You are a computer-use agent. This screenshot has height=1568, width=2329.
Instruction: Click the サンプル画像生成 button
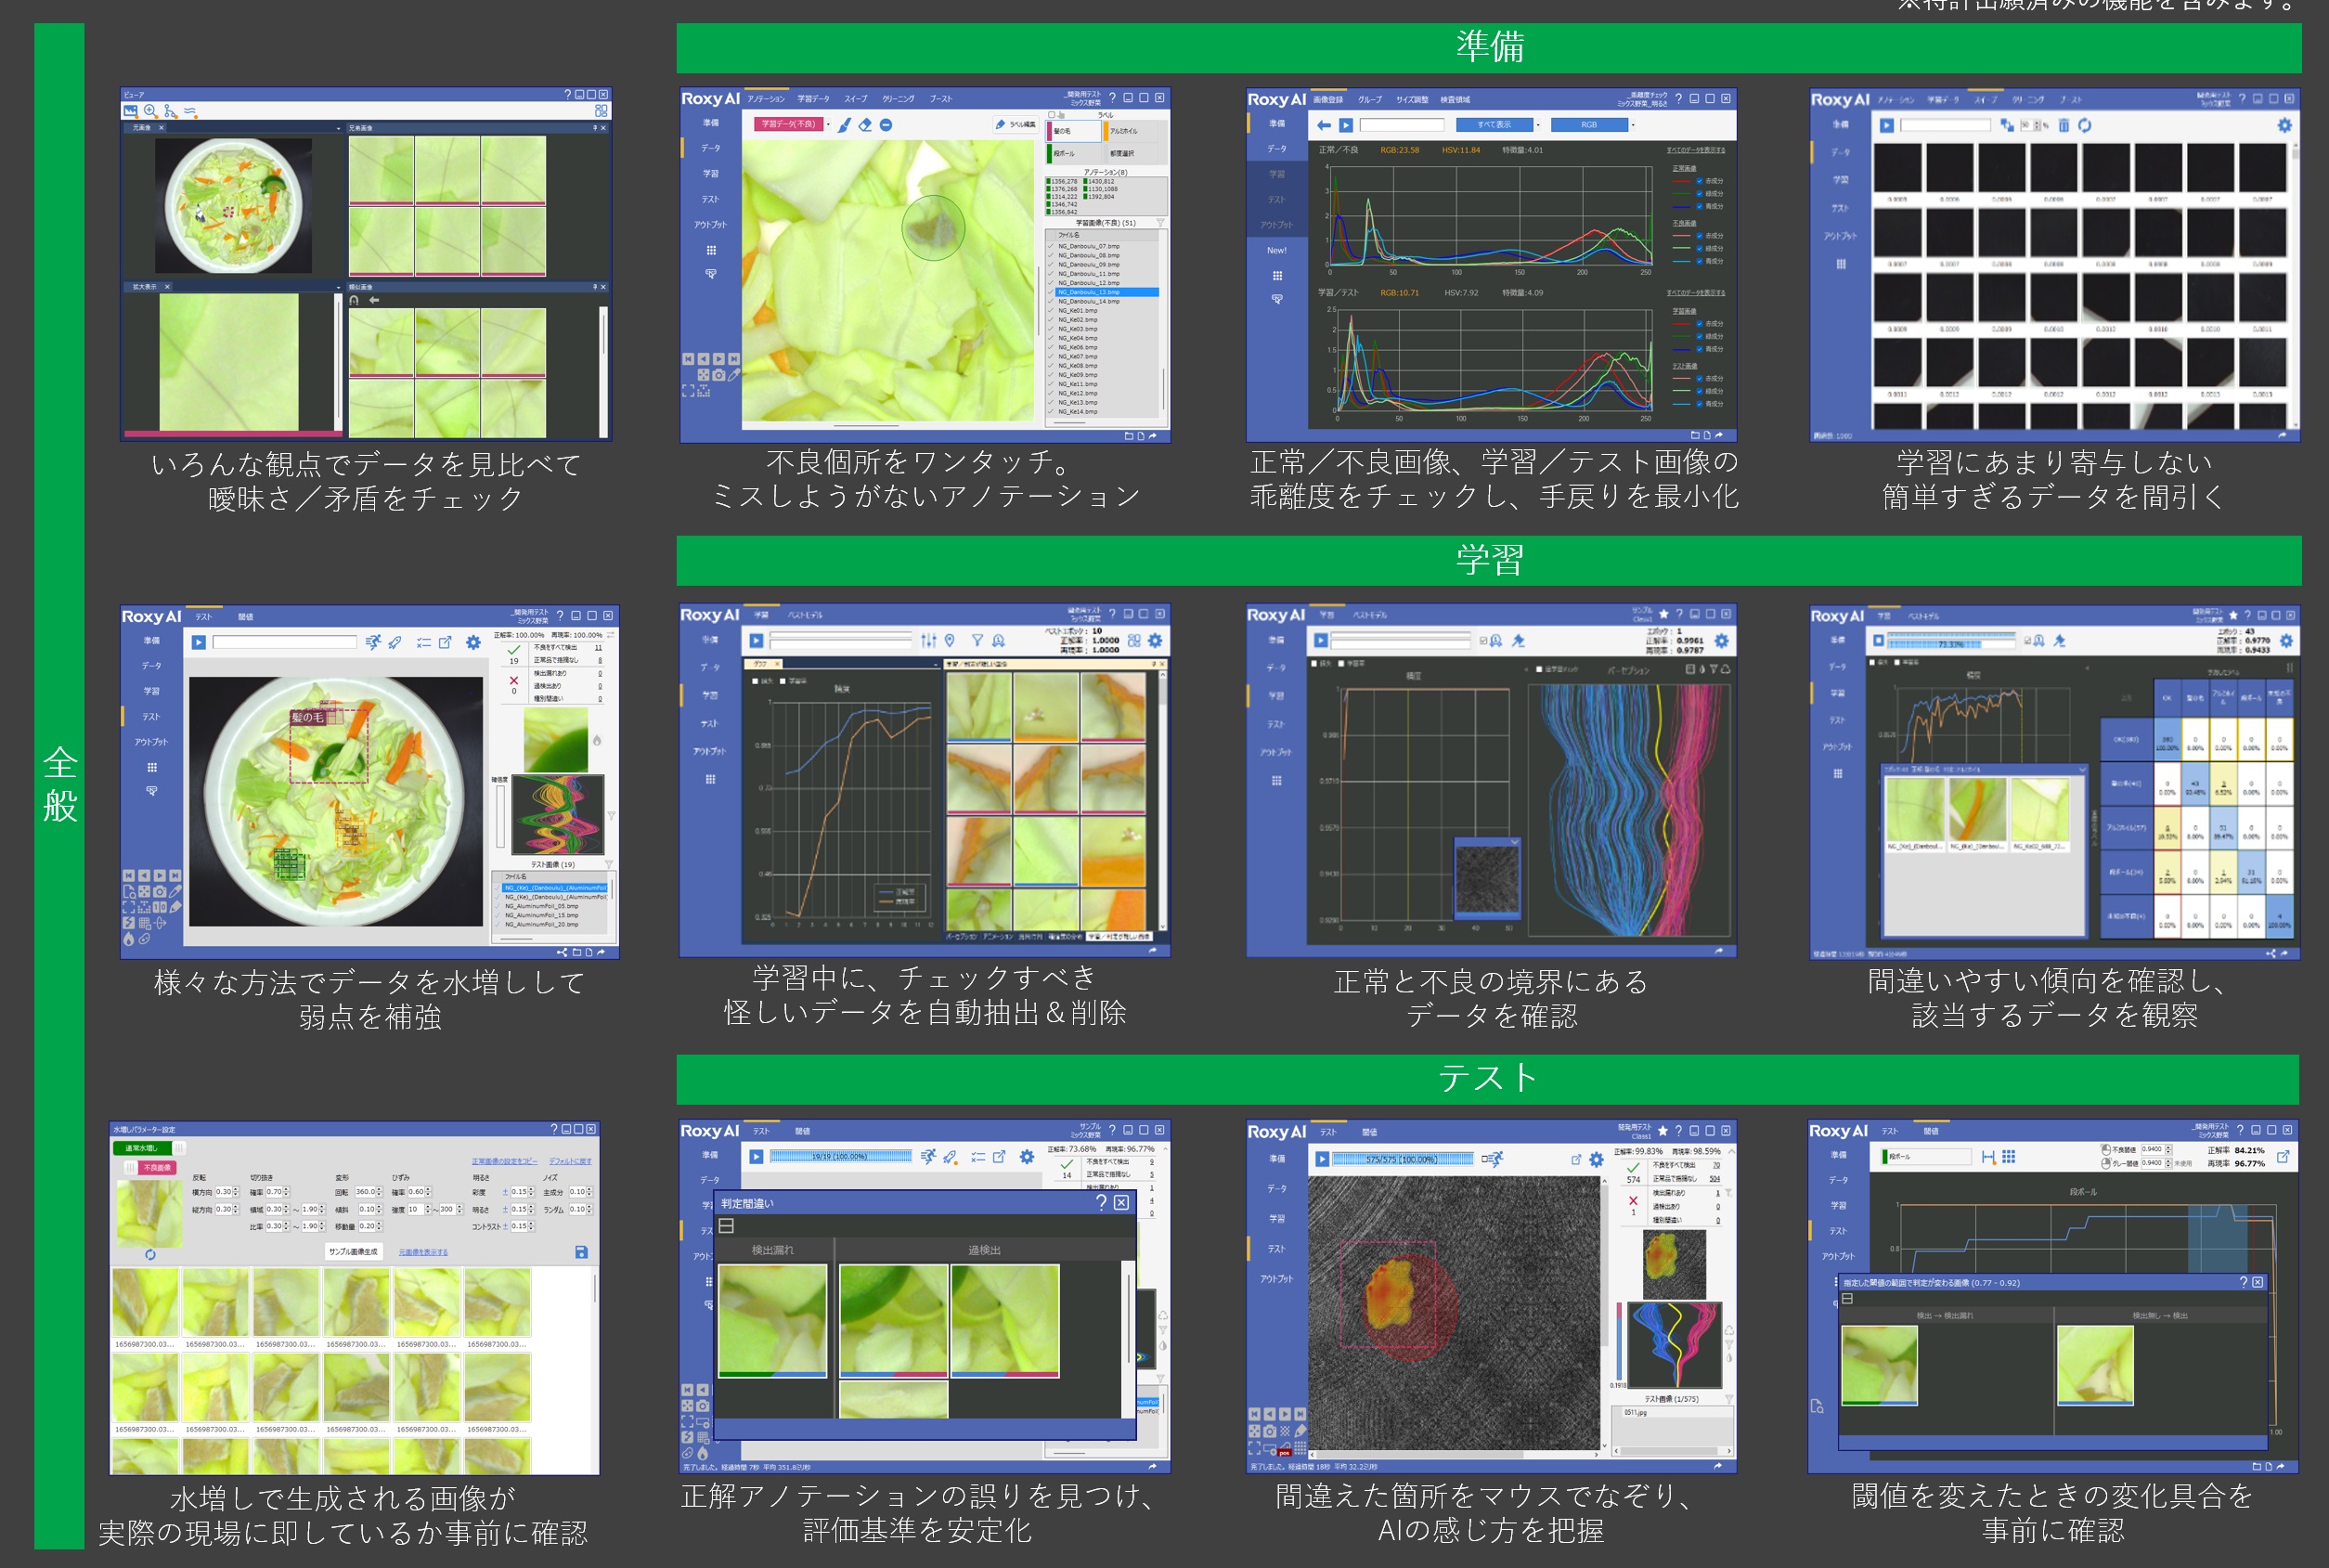(x=353, y=1252)
